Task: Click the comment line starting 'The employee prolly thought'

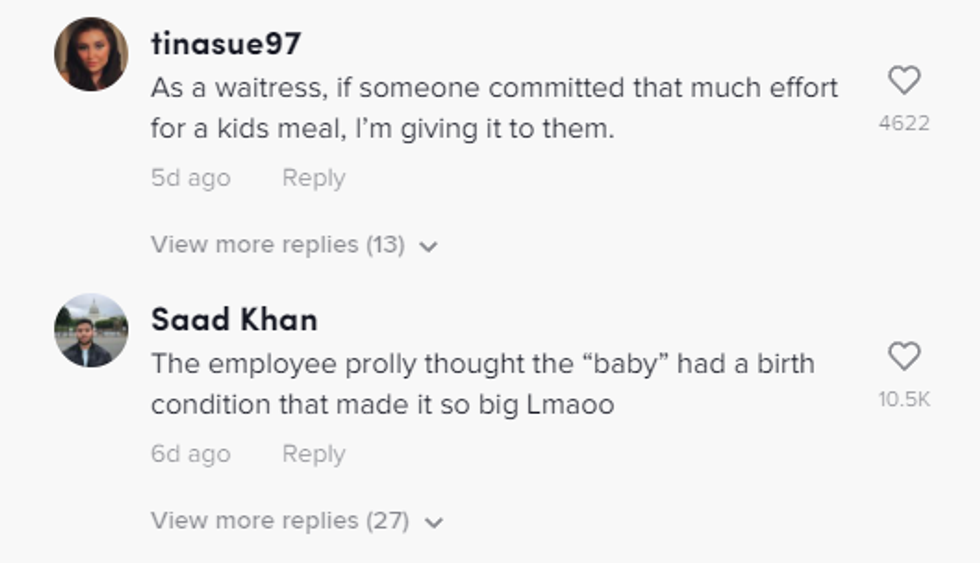Action: pos(482,364)
